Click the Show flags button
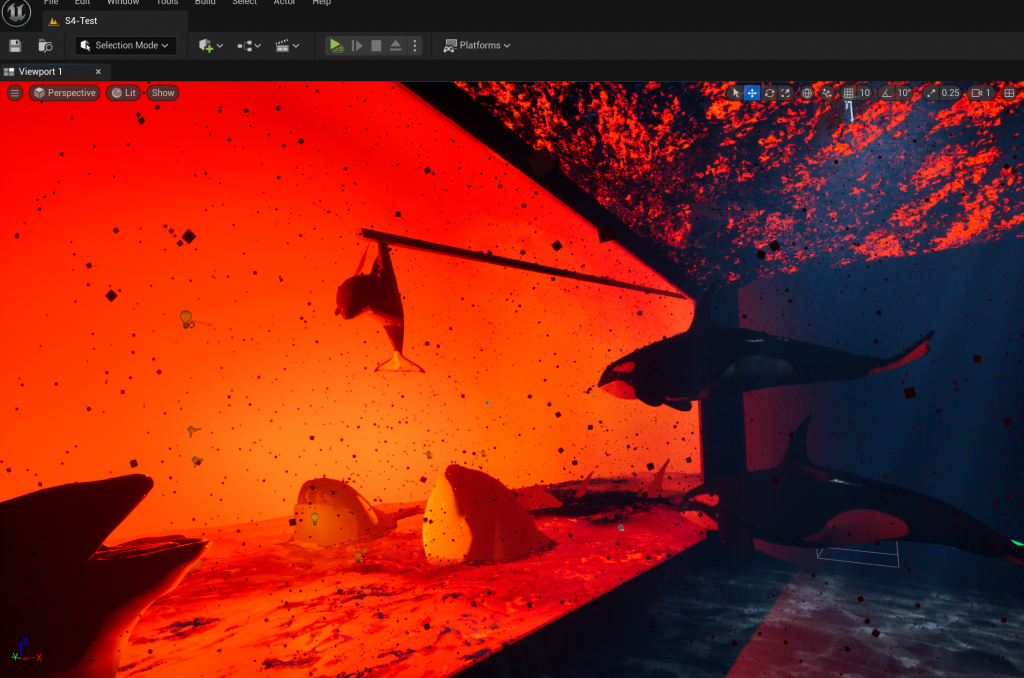Viewport: 1024px width, 678px height. click(163, 93)
